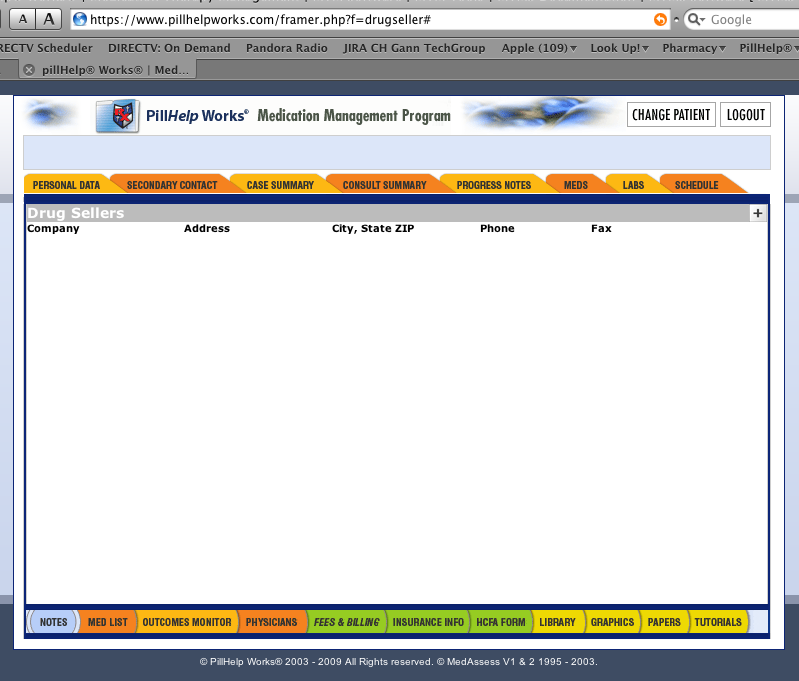Click the Logout button
The image size is (799, 681).
point(745,115)
